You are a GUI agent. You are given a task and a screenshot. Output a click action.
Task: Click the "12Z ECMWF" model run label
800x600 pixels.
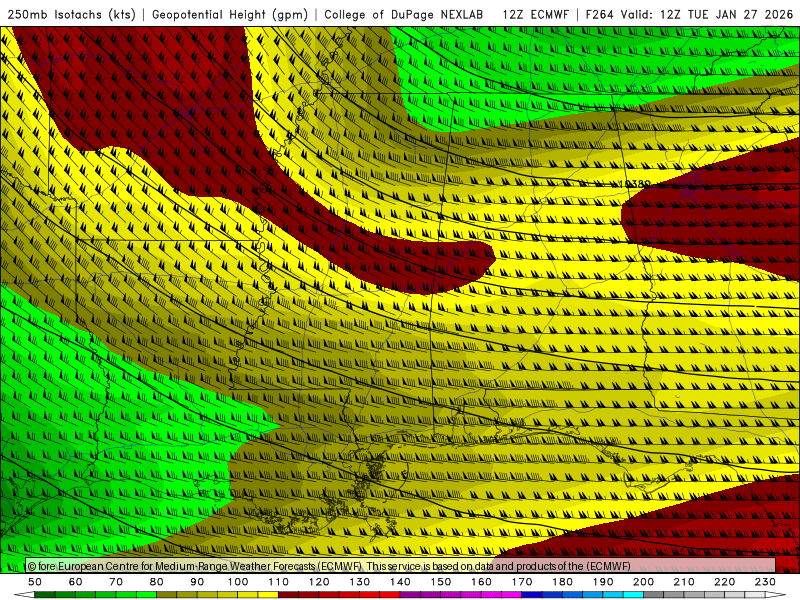coord(535,15)
